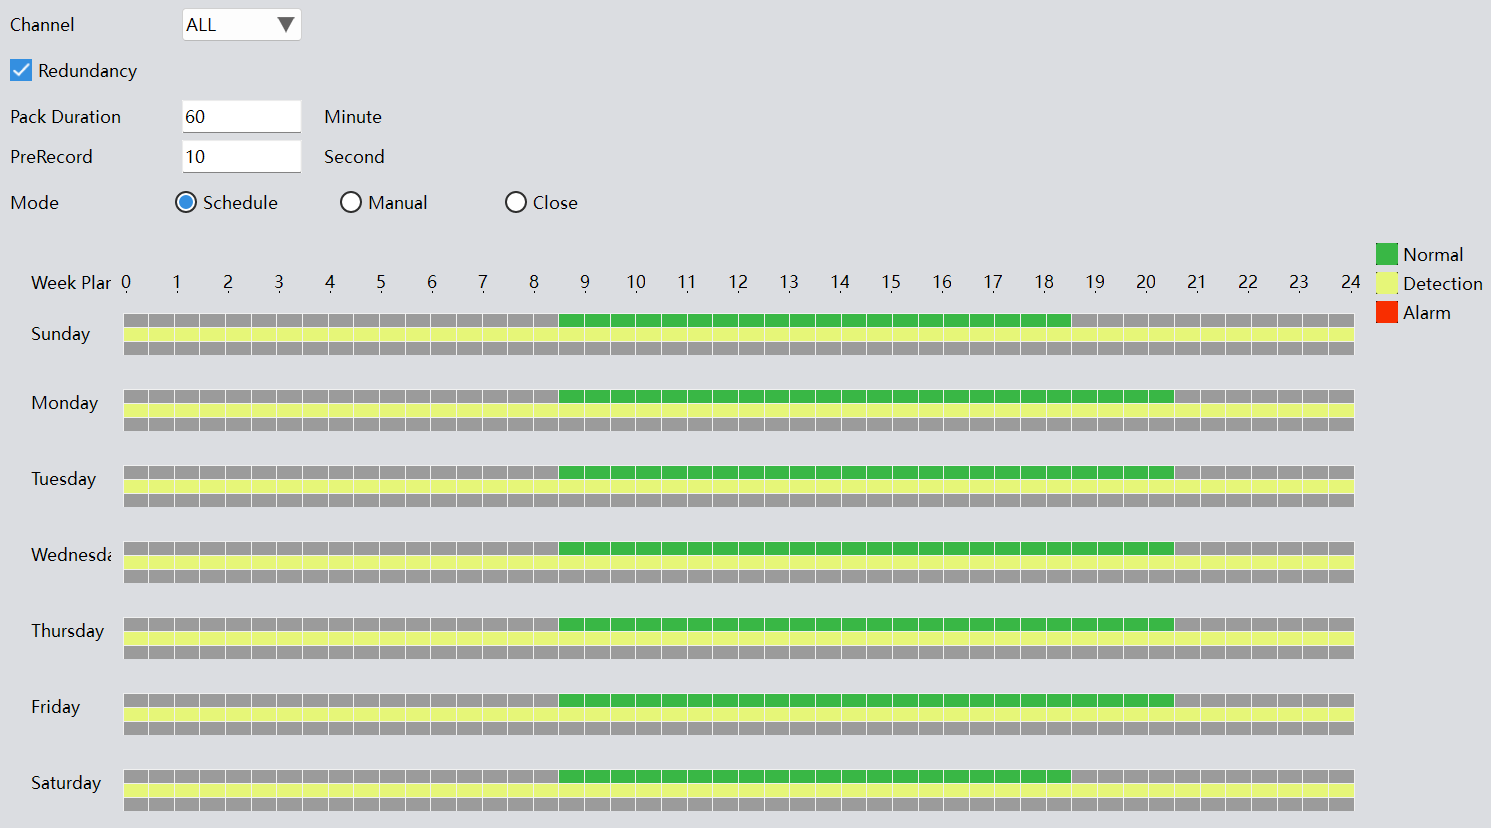
Task: Click the Pack Duration input field
Action: (241, 116)
